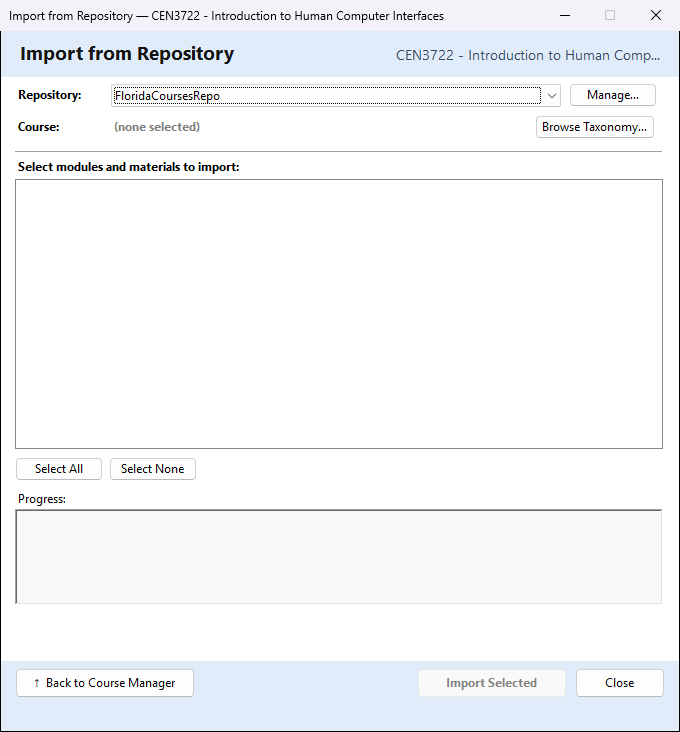Close the window with the X icon
680x732 pixels.
pyautogui.click(x=656, y=15)
